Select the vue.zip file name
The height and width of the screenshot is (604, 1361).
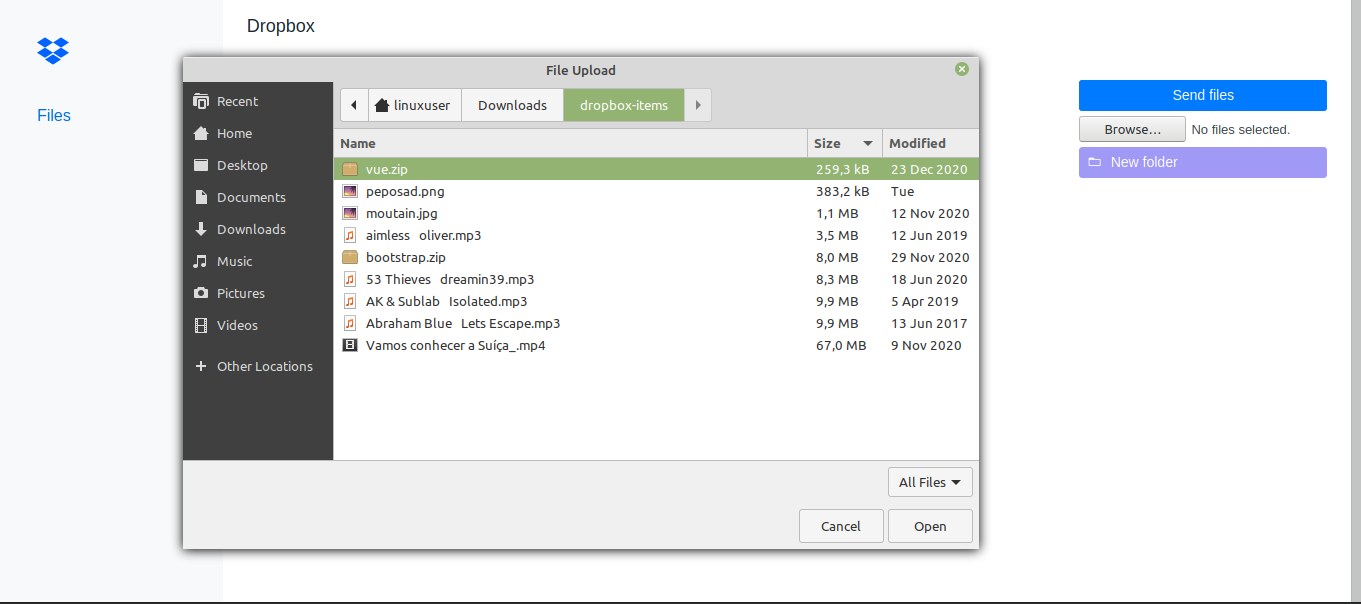pyautogui.click(x=387, y=169)
